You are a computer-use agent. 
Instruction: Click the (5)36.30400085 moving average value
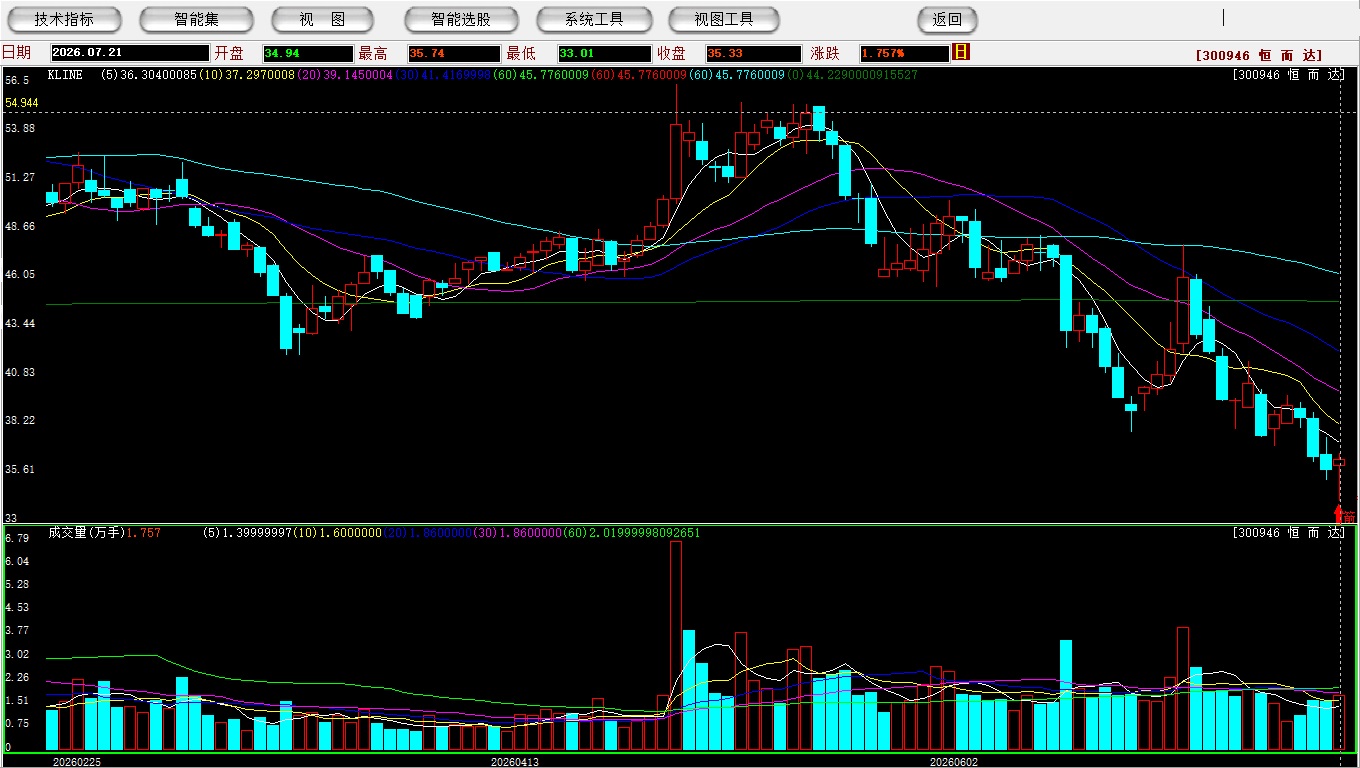(151, 75)
